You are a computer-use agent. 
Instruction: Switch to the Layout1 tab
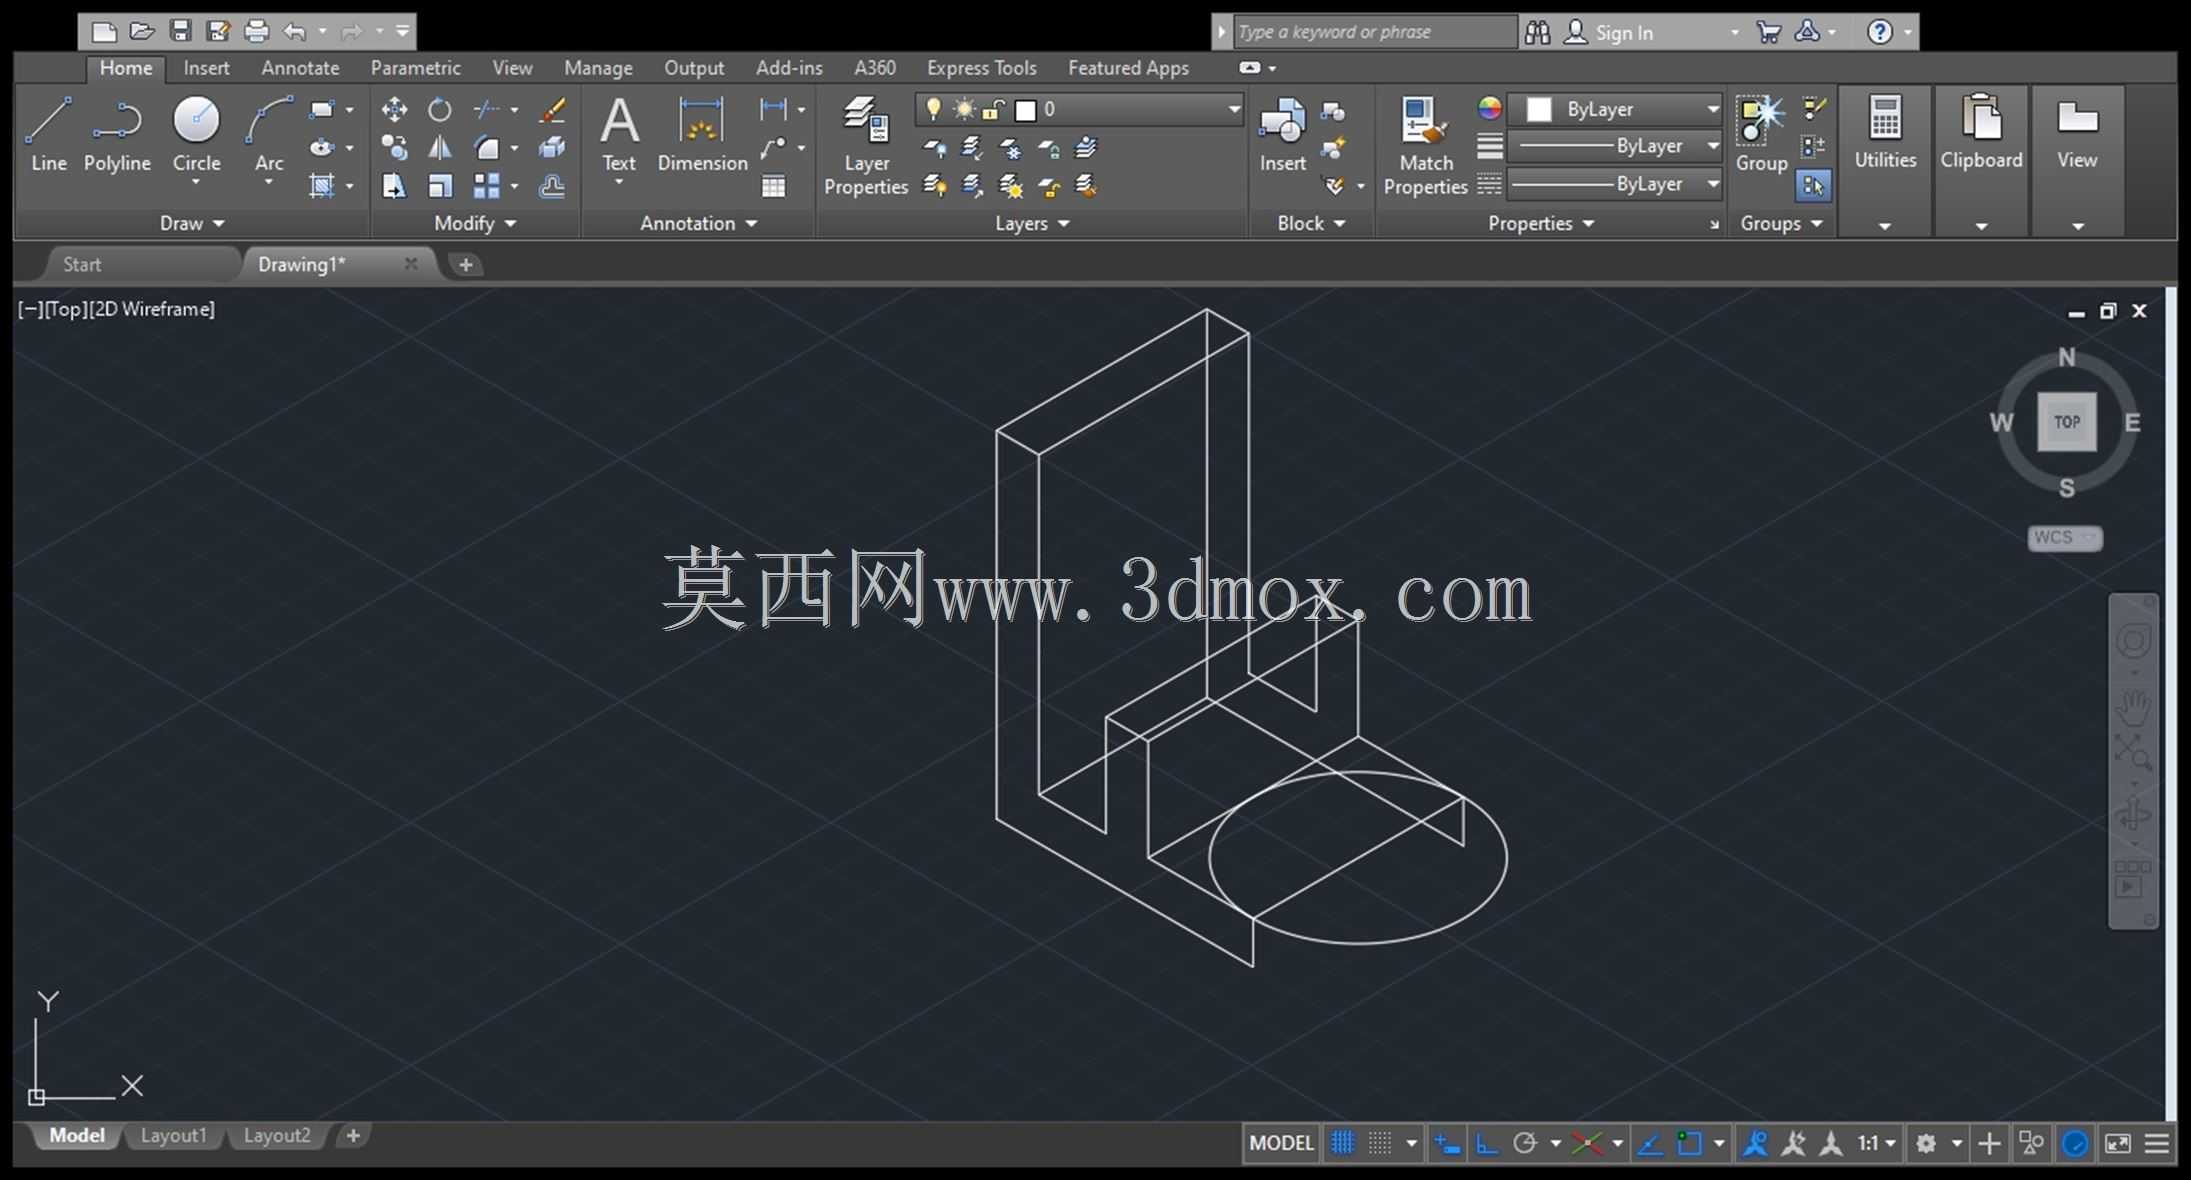173,1135
